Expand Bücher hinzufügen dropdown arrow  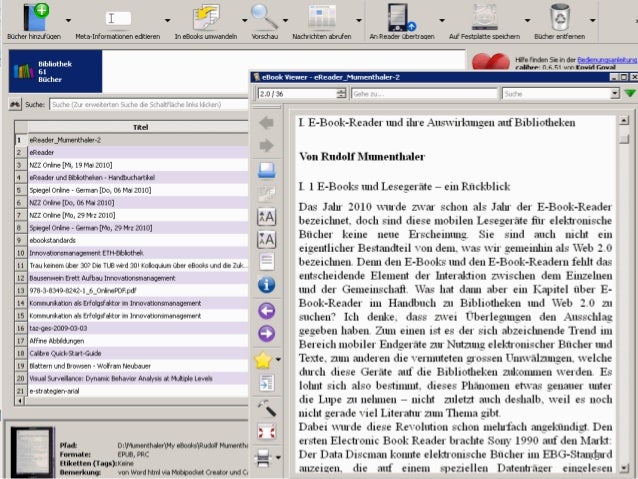[x=68, y=20]
